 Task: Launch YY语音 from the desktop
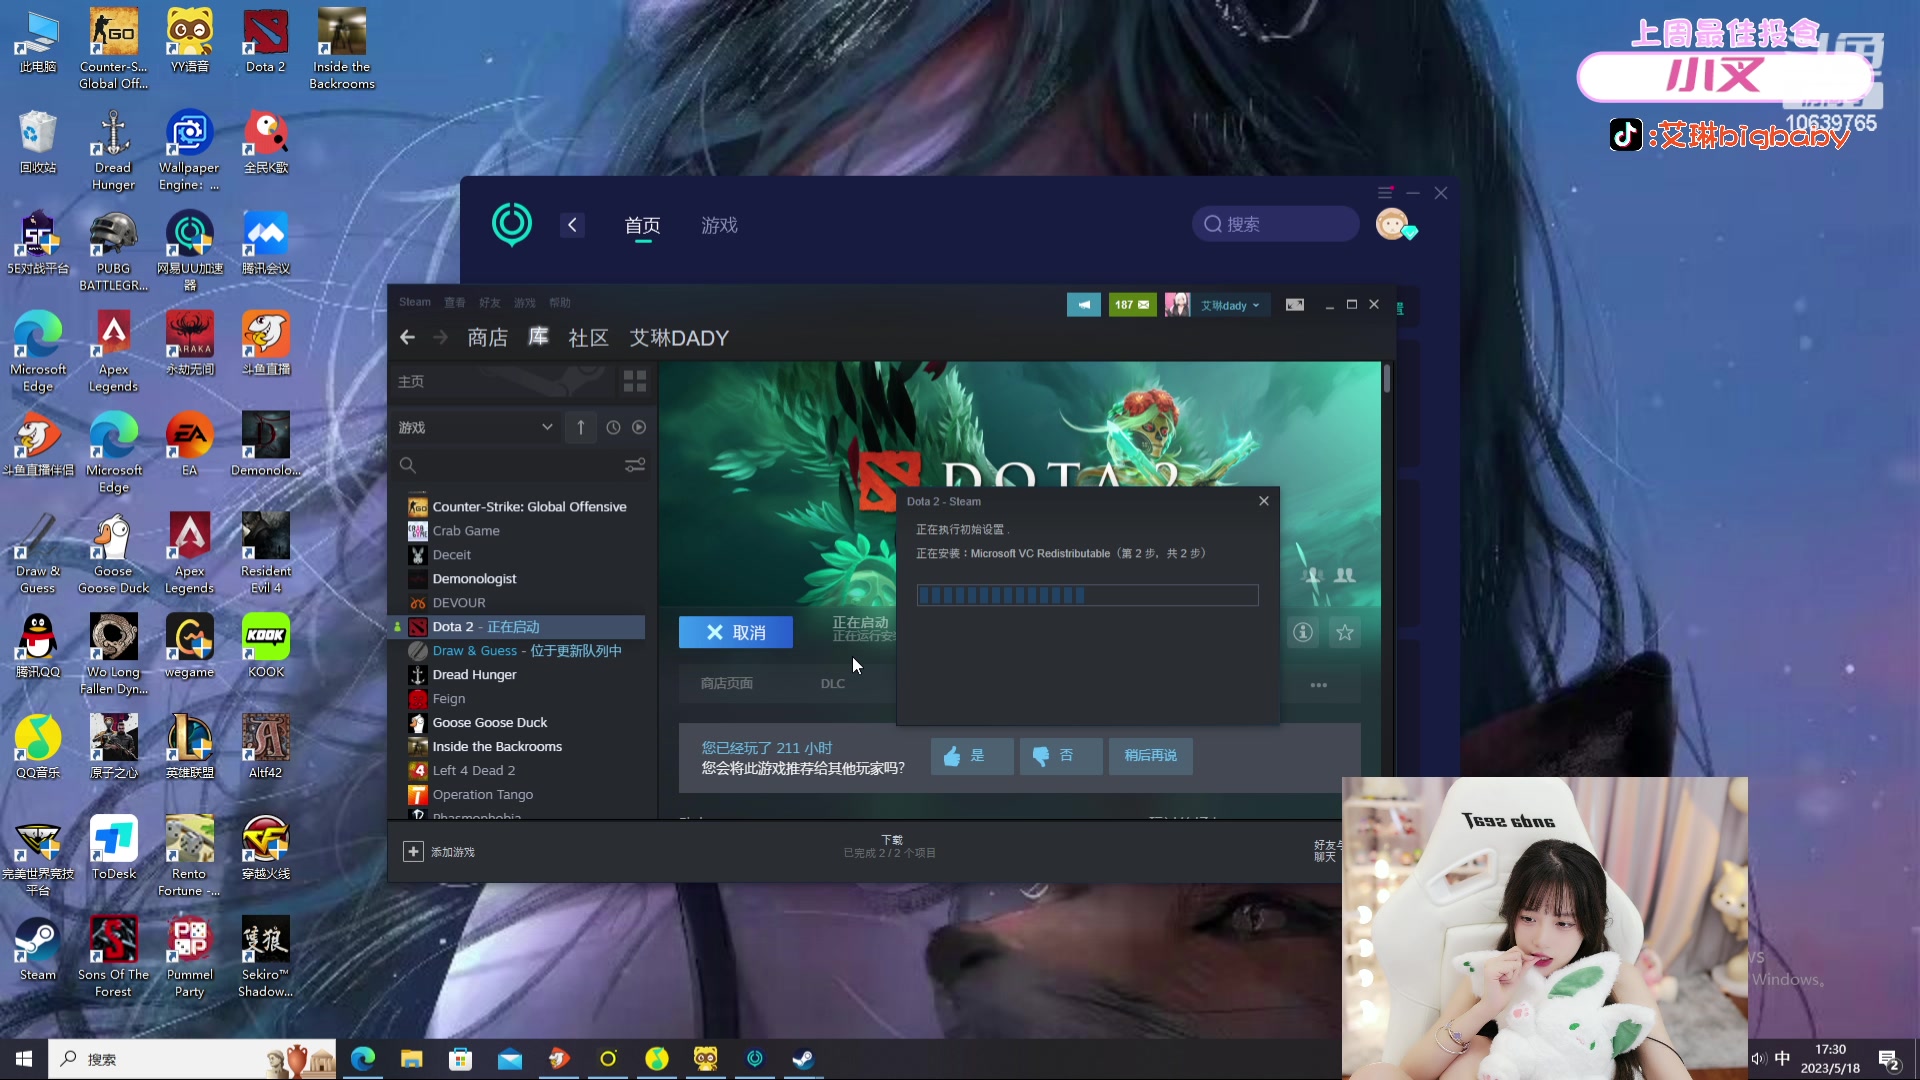[189, 42]
